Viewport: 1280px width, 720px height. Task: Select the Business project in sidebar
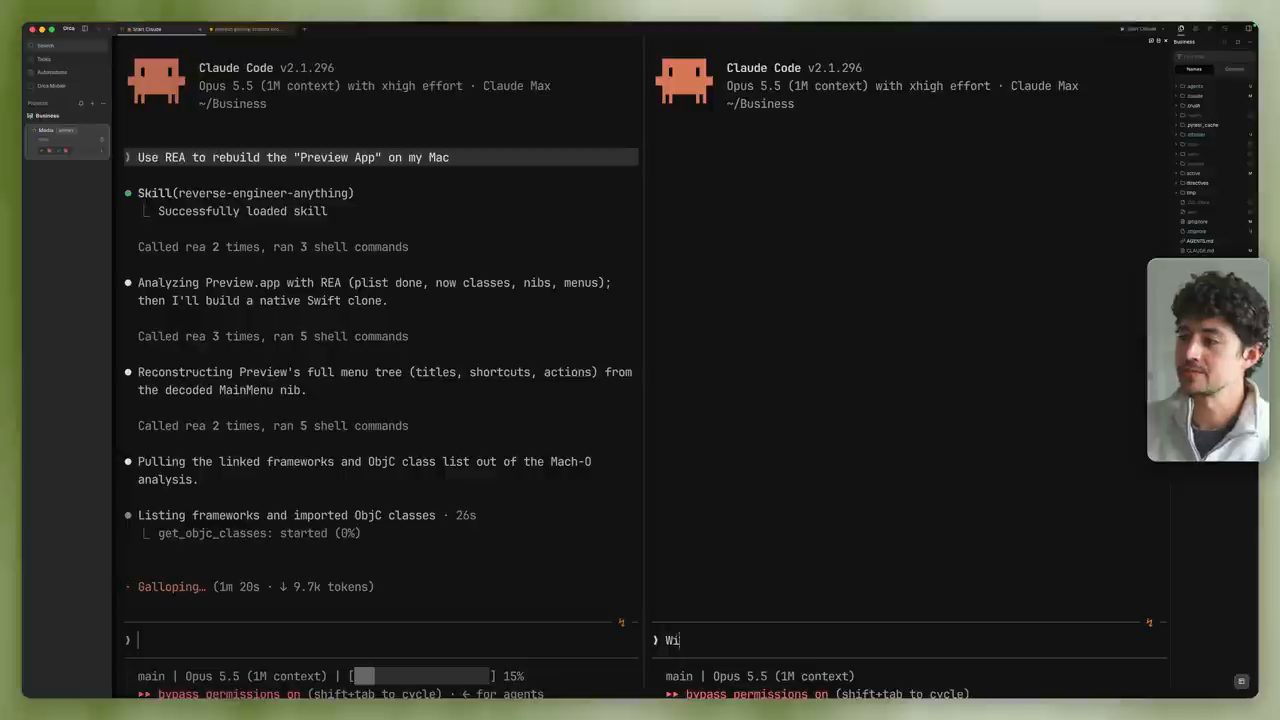tap(68, 116)
